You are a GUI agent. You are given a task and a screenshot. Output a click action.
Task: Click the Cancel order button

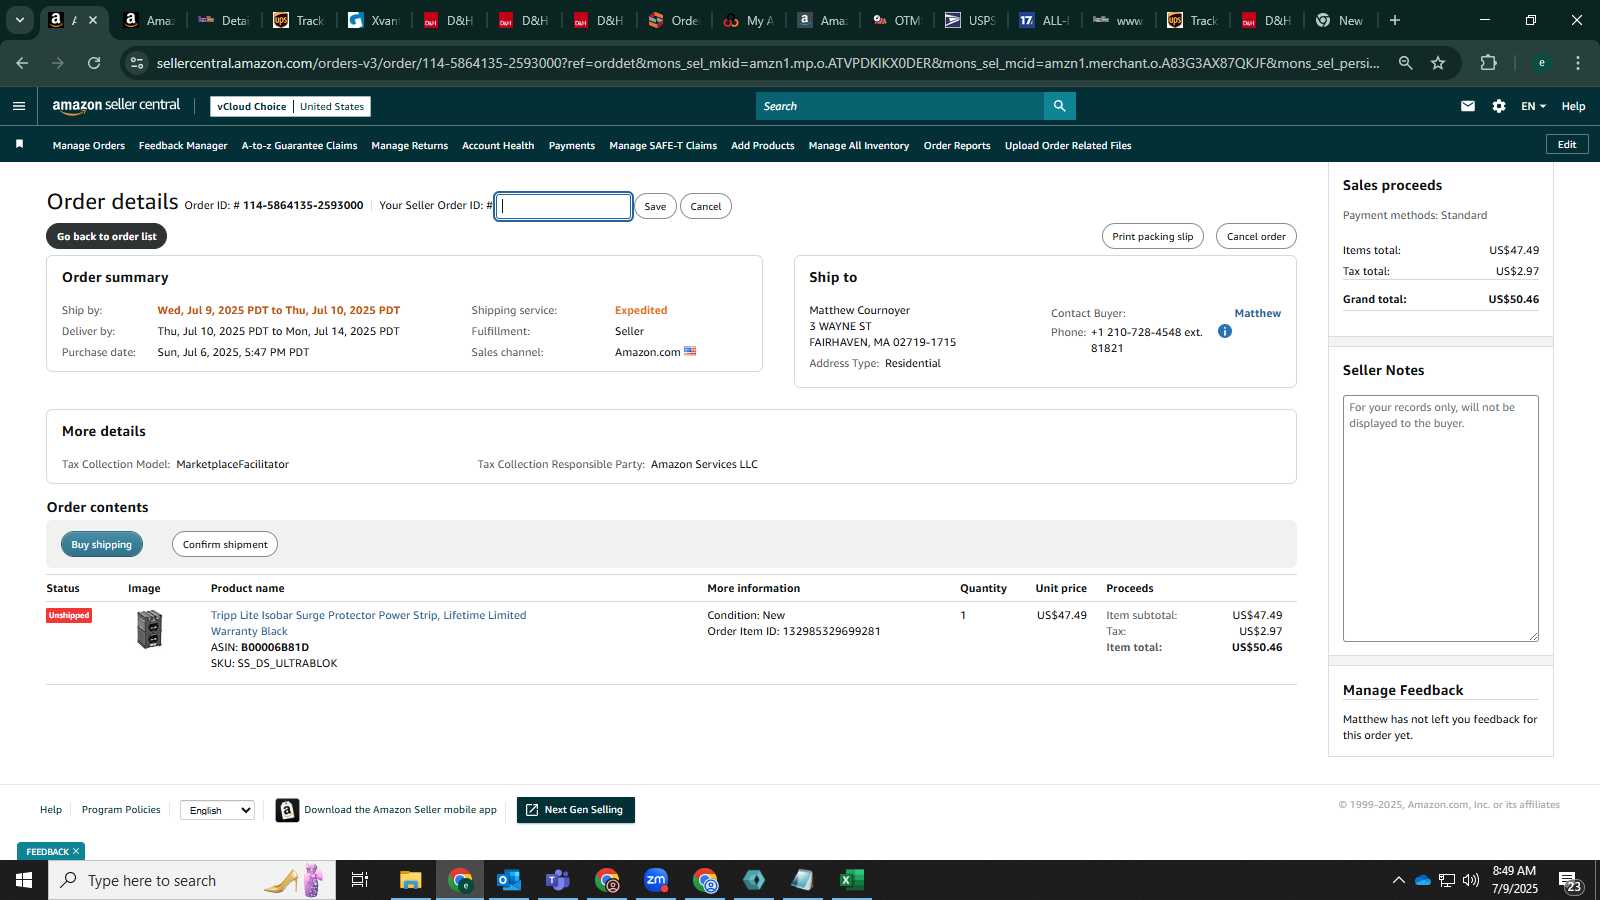[x=1256, y=236]
